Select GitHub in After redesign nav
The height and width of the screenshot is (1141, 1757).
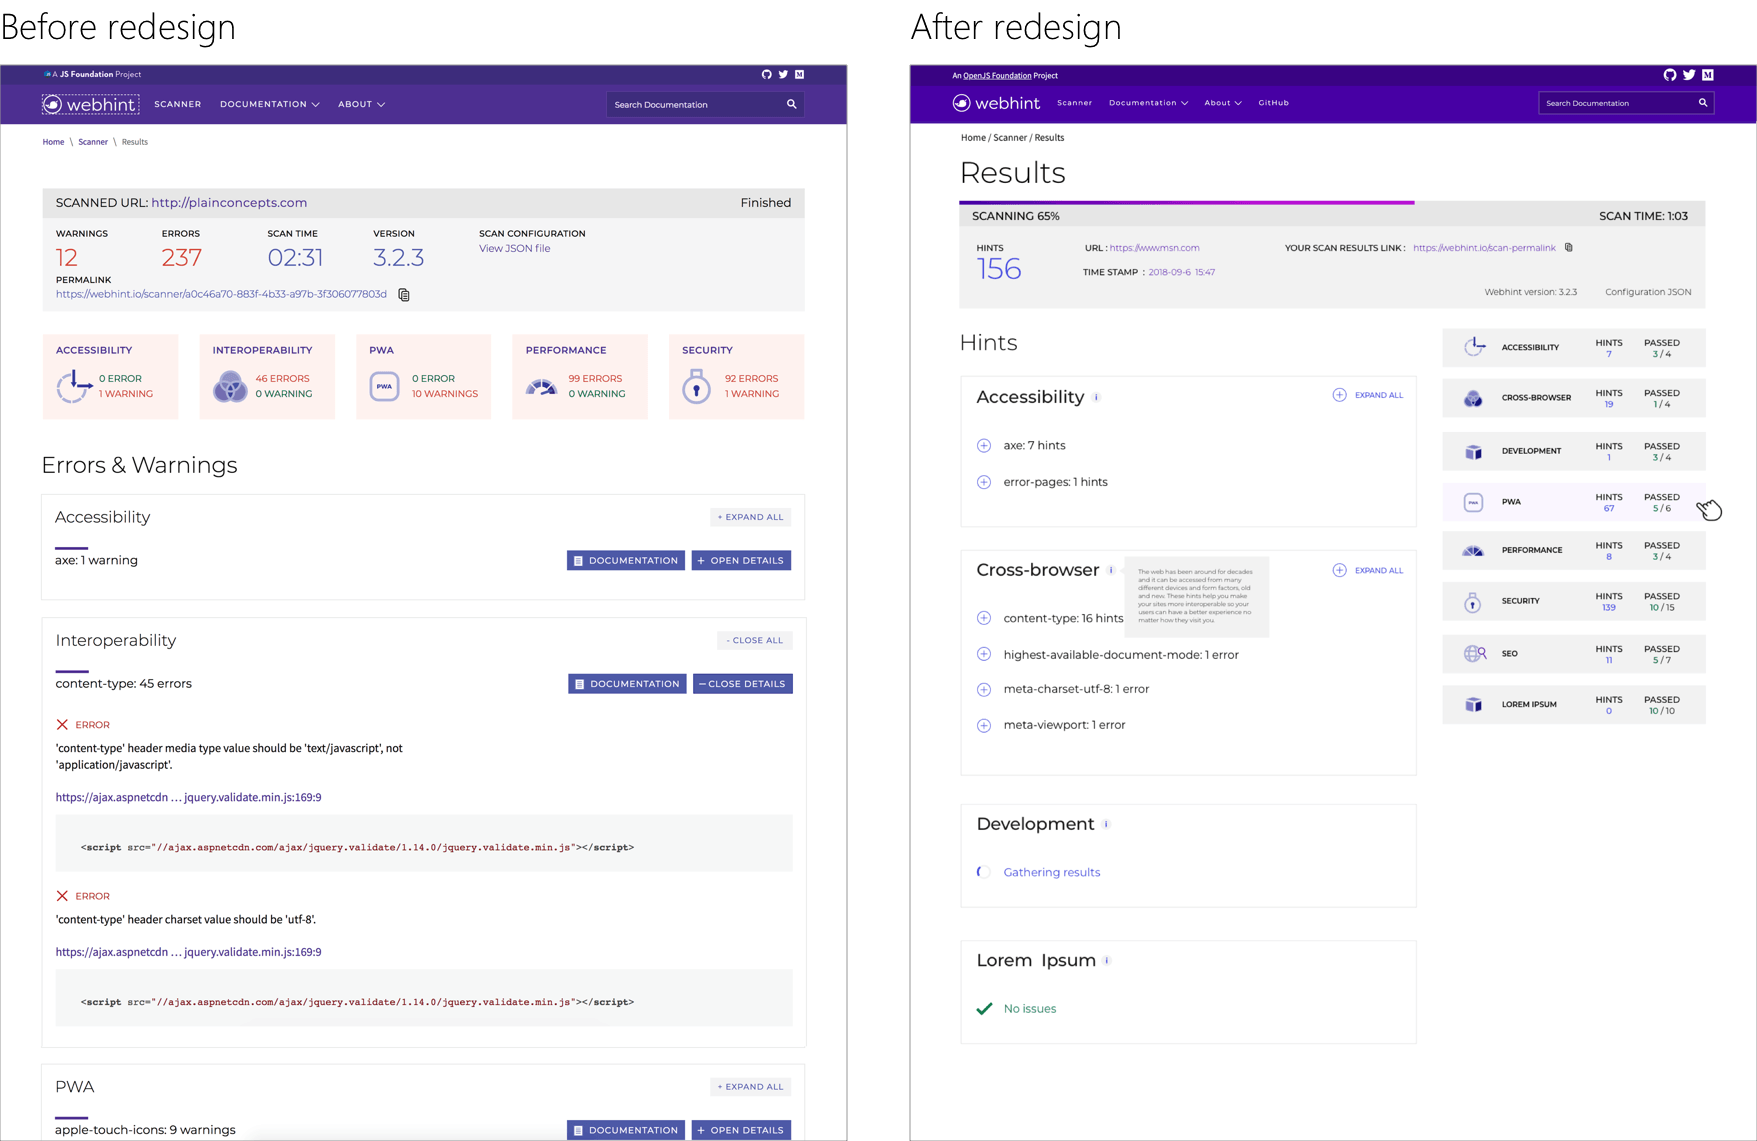[x=1273, y=103]
